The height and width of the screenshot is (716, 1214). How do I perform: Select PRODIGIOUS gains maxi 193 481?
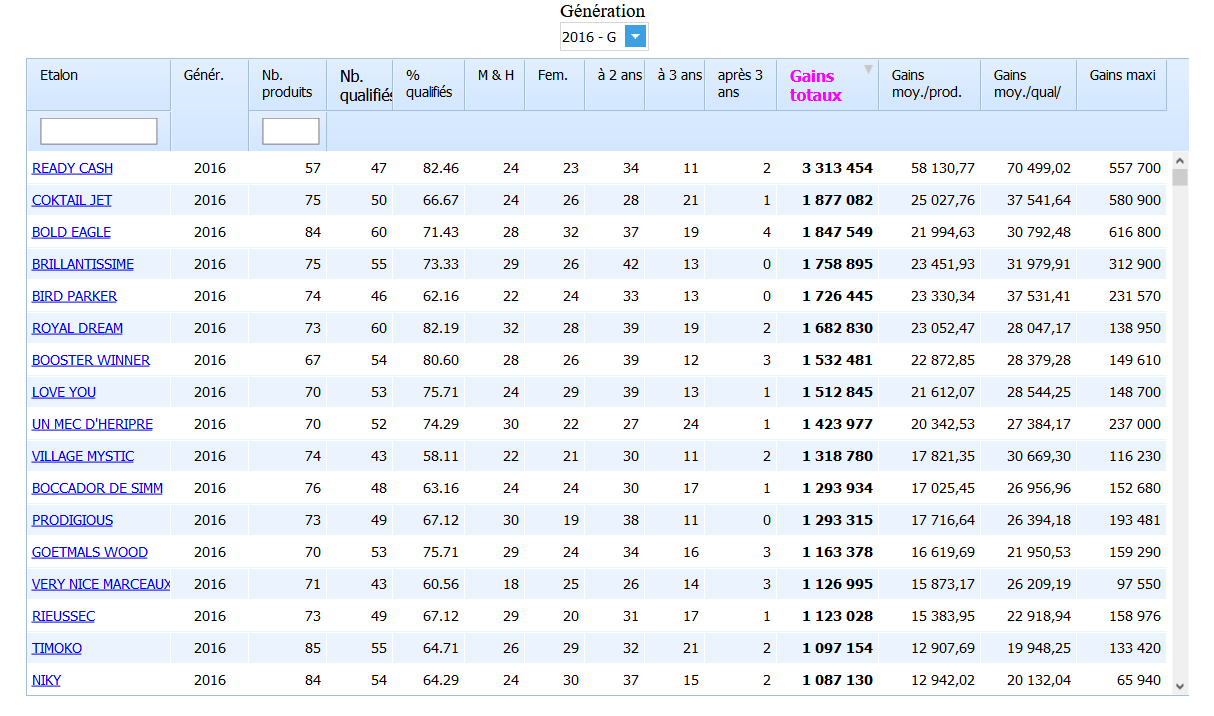pyautogui.click(x=1135, y=520)
